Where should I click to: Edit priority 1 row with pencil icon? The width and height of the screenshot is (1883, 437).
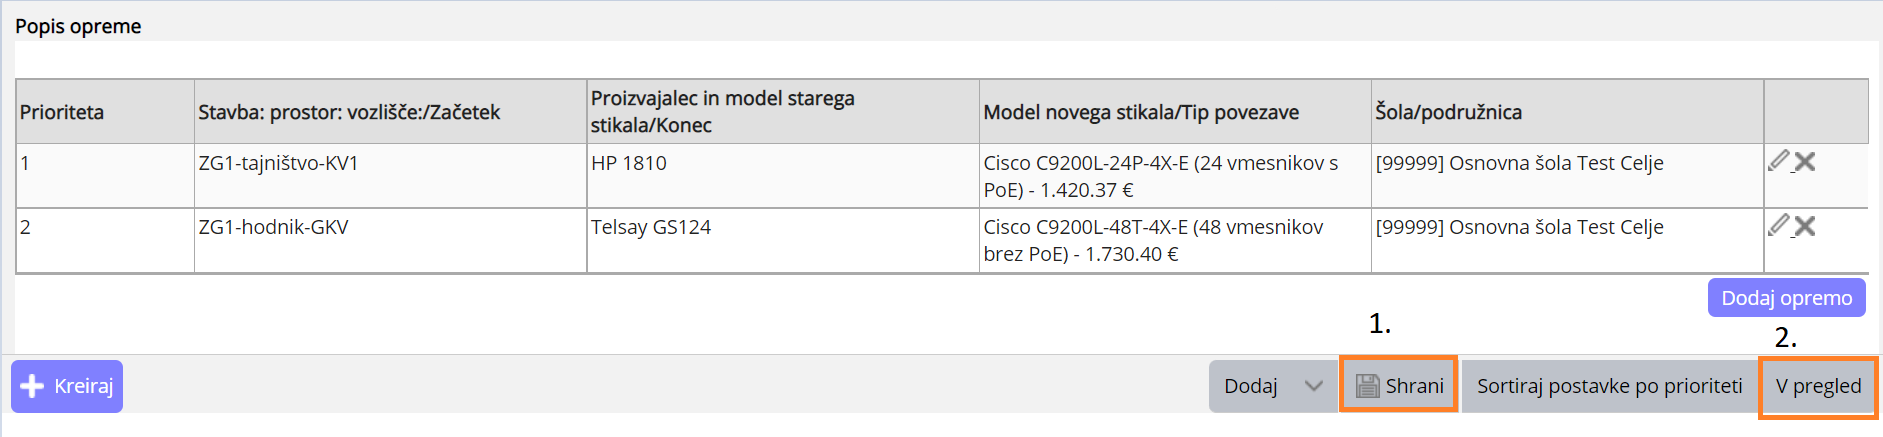(1779, 161)
